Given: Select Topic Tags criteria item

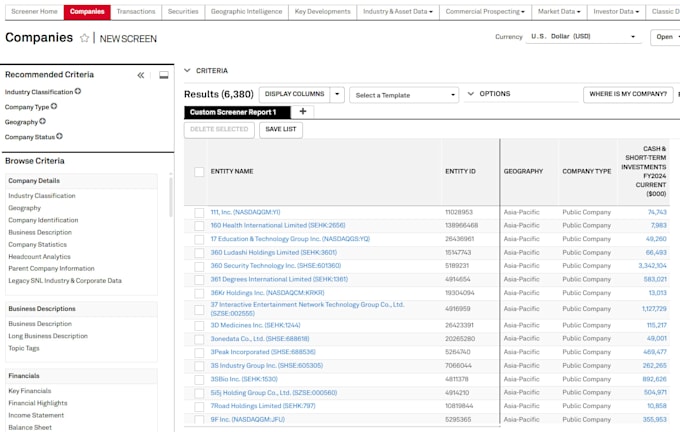Looking at the screenshot, I should coord(23,348).
